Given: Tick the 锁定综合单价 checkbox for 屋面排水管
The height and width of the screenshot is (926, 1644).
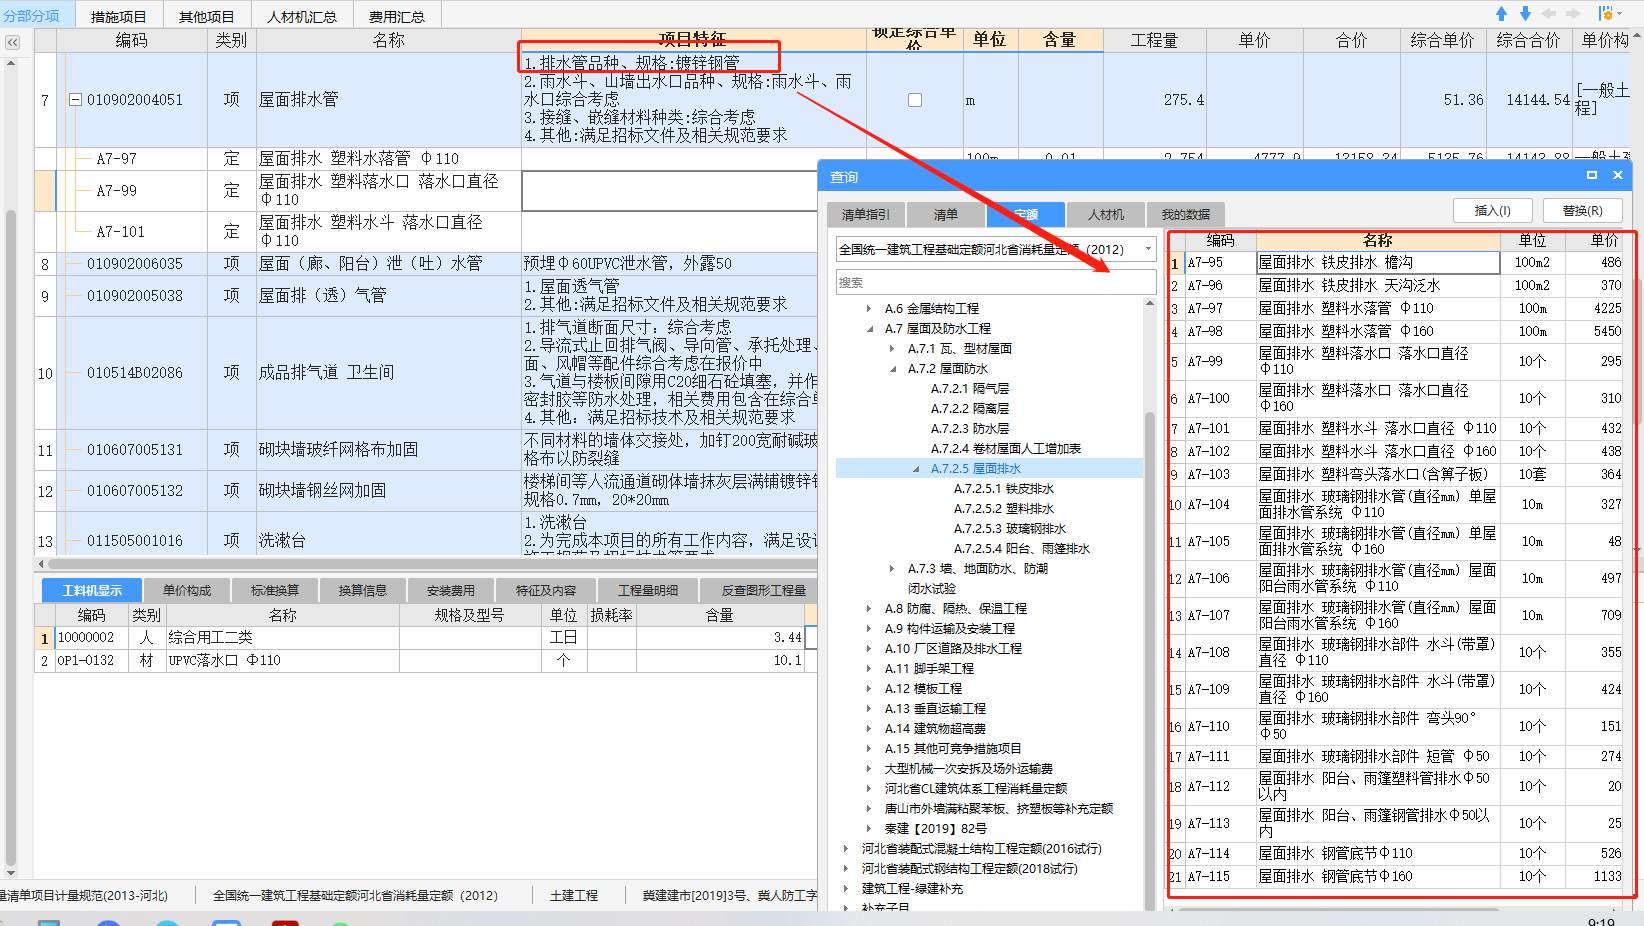Looking at the screenshot, I should tap(914, 100).
